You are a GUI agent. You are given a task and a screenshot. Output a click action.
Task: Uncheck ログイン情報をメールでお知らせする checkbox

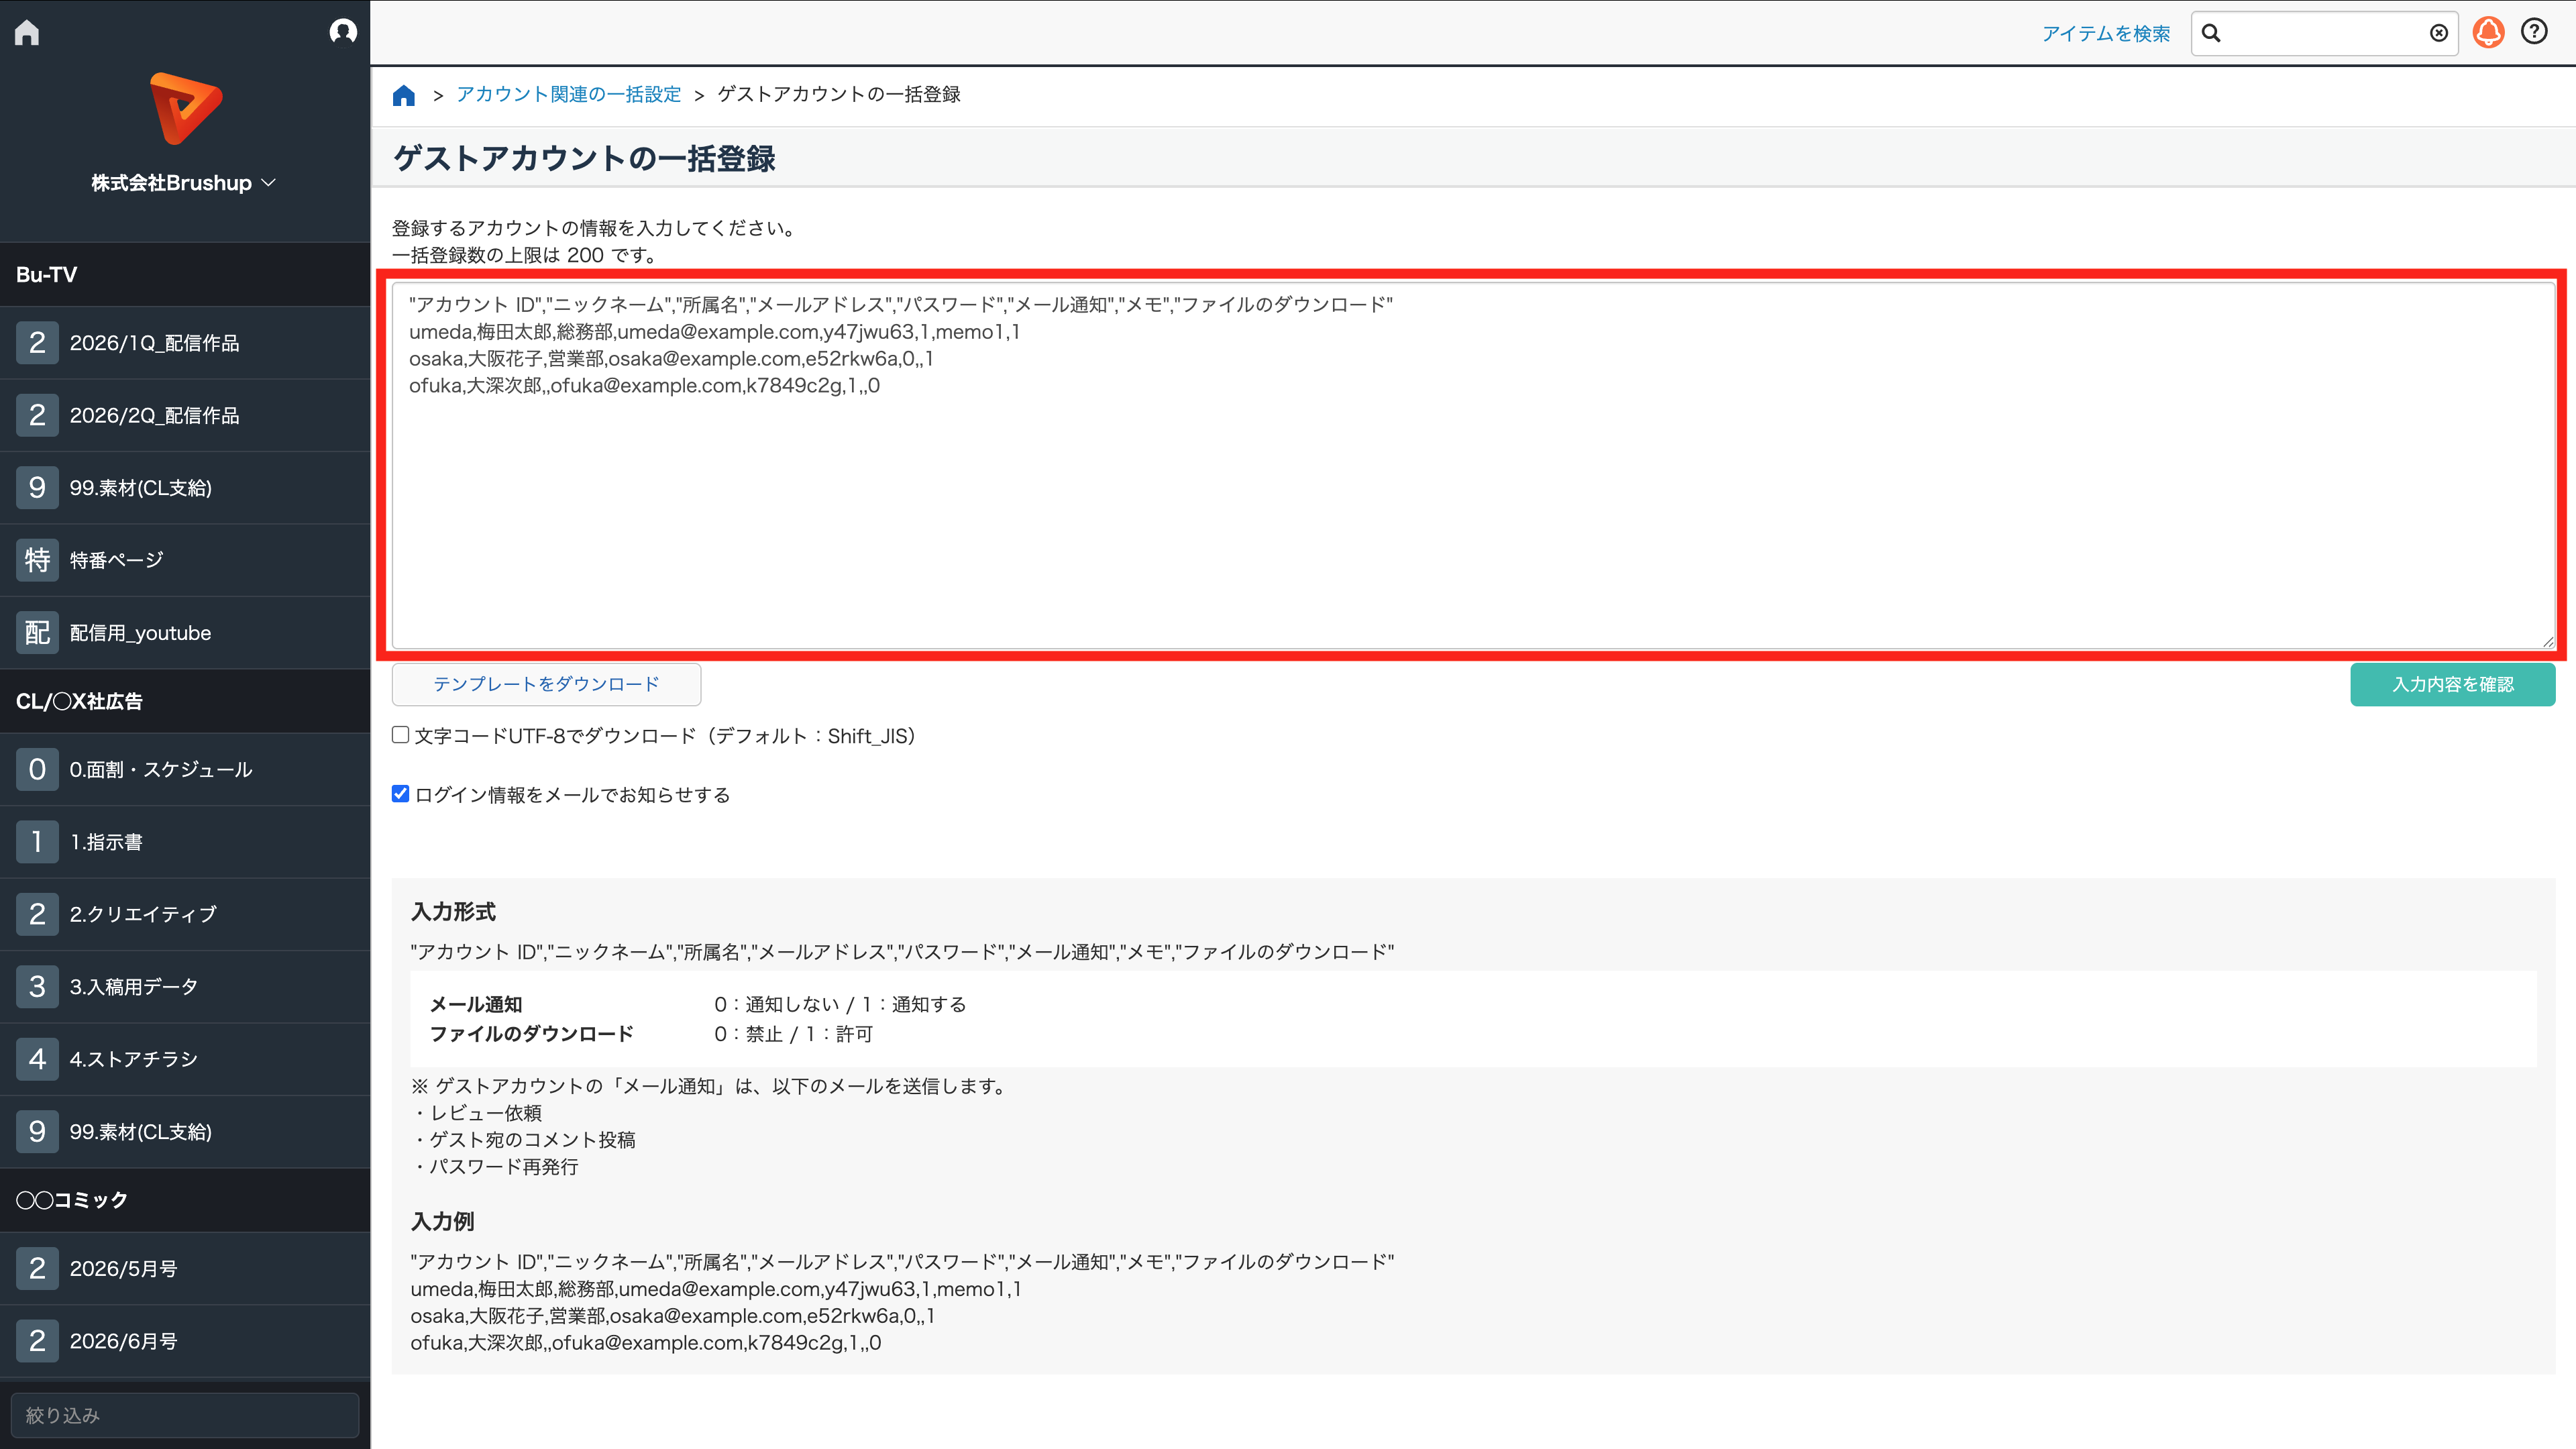pyautogui.click(x=400, y=794)
